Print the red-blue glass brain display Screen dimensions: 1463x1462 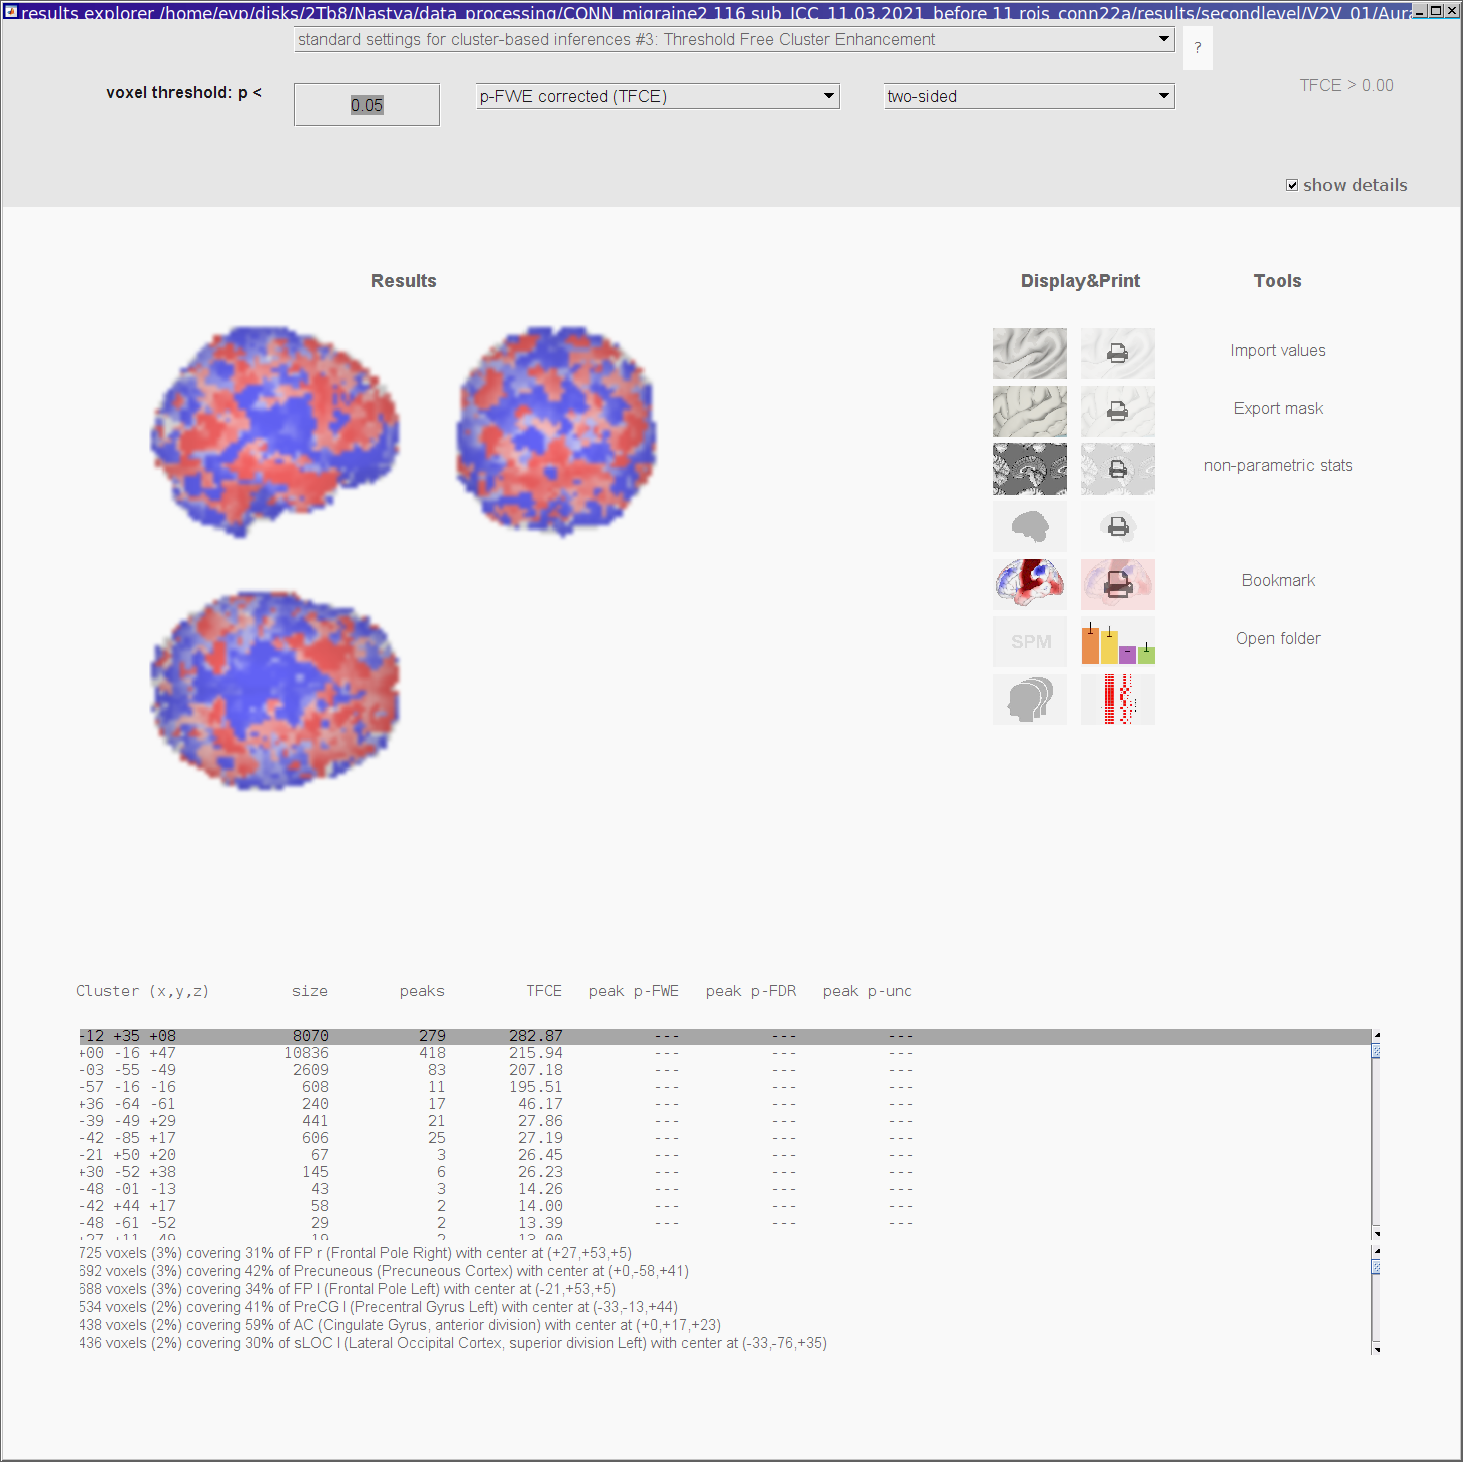tap(1117, 584)
